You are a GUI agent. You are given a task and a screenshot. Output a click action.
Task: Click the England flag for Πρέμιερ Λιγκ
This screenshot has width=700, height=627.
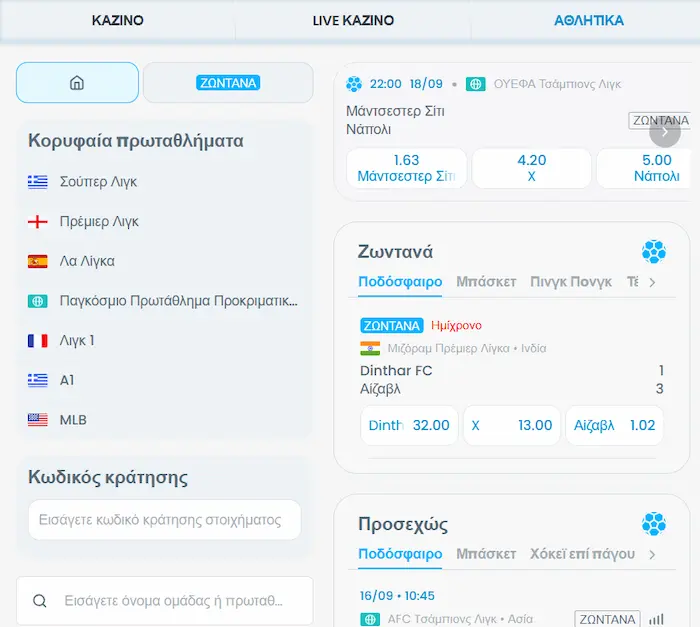(38, 222)
